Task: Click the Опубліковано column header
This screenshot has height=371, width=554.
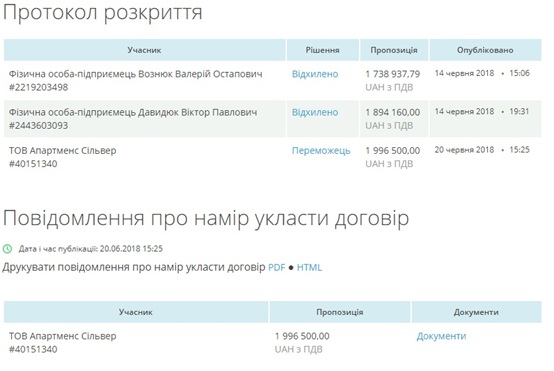Action: point(485,50)
